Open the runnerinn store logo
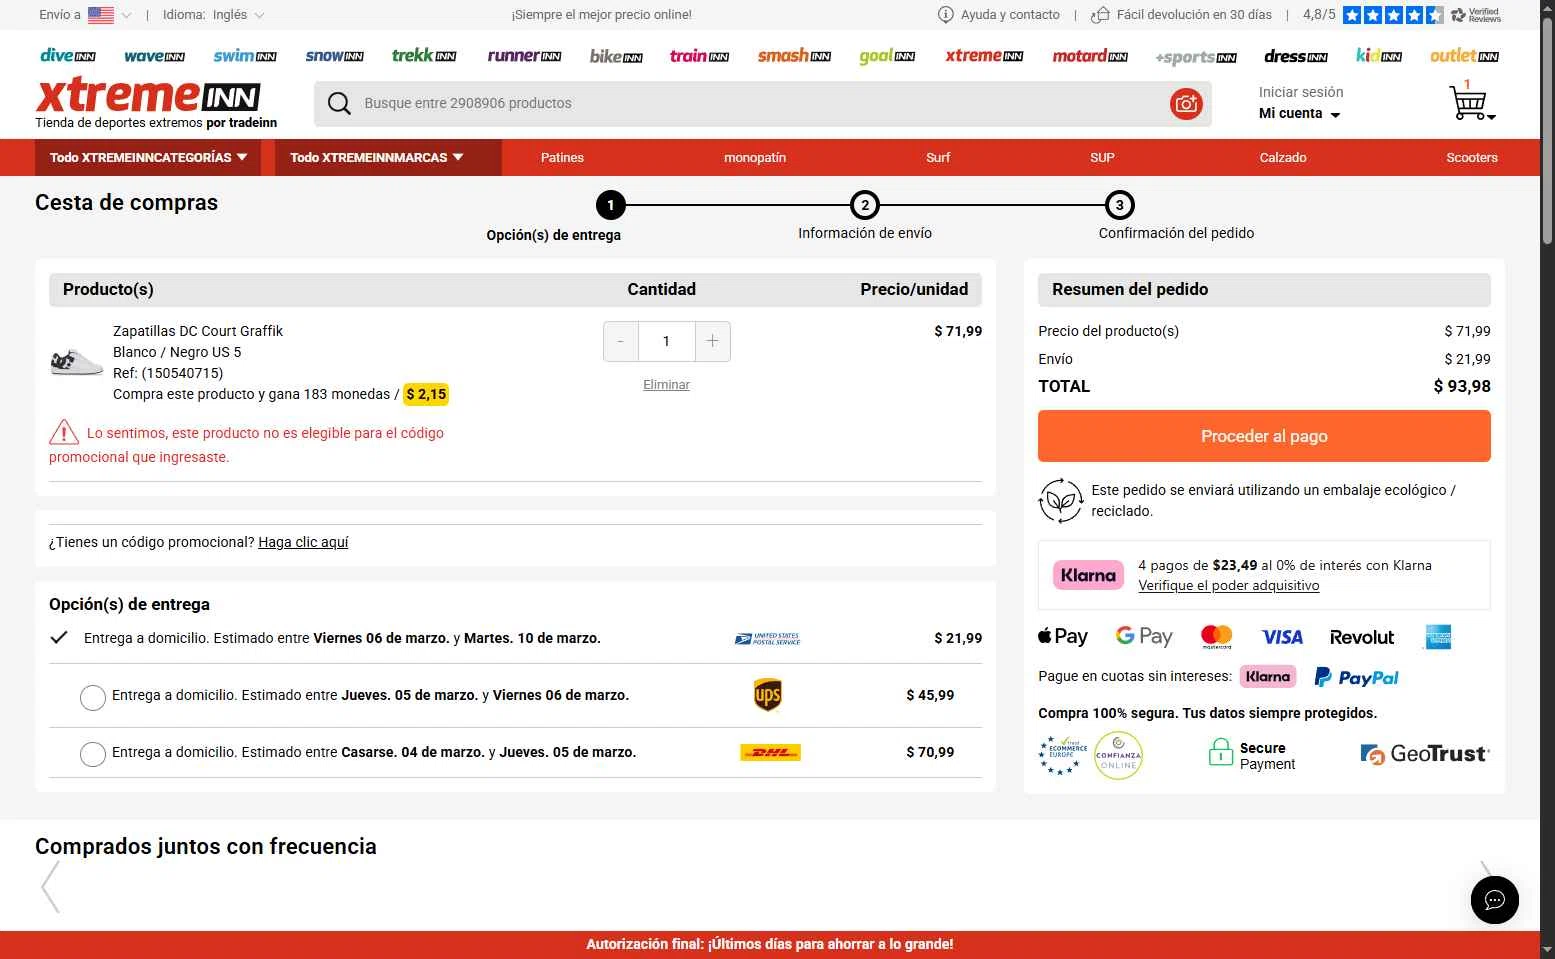This screenshot has width=1555, height=959. (524, 56)
